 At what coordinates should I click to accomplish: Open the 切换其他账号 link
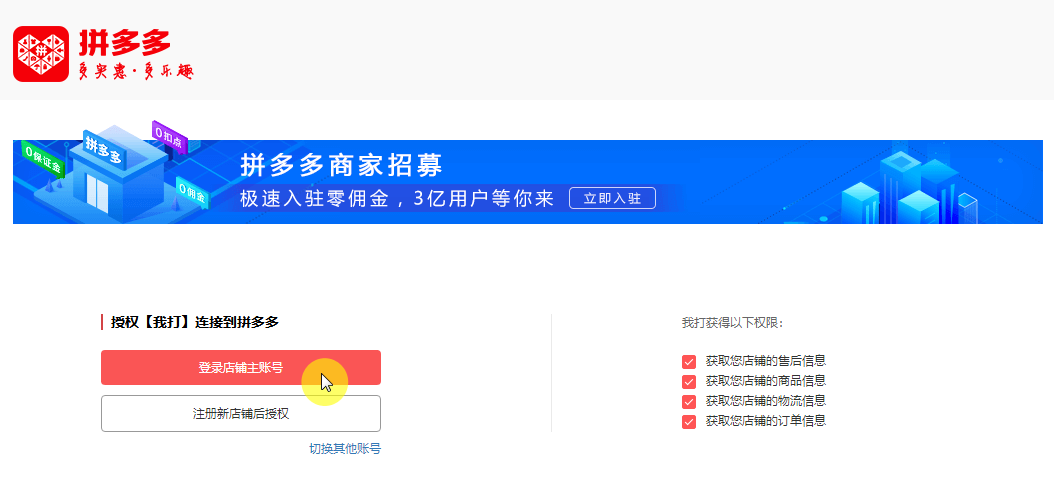(345, 448)
